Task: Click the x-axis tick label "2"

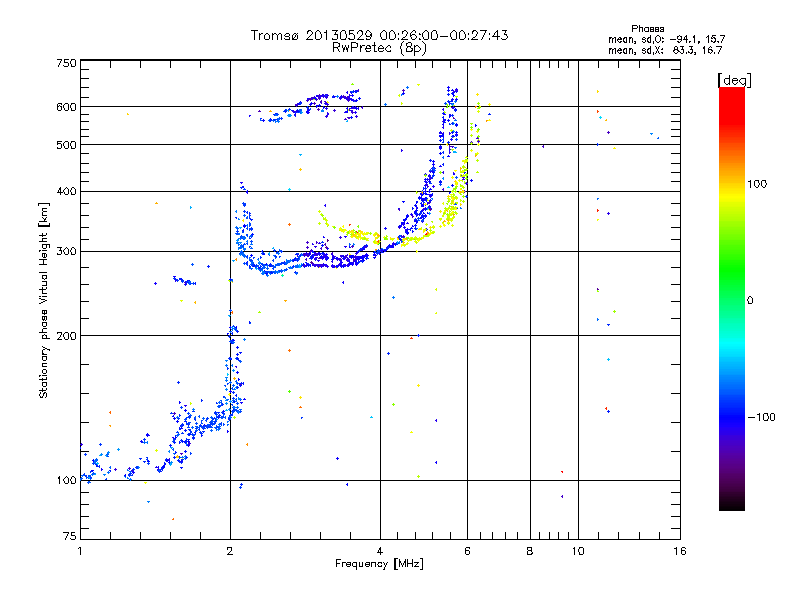Action: pos(230,551)
